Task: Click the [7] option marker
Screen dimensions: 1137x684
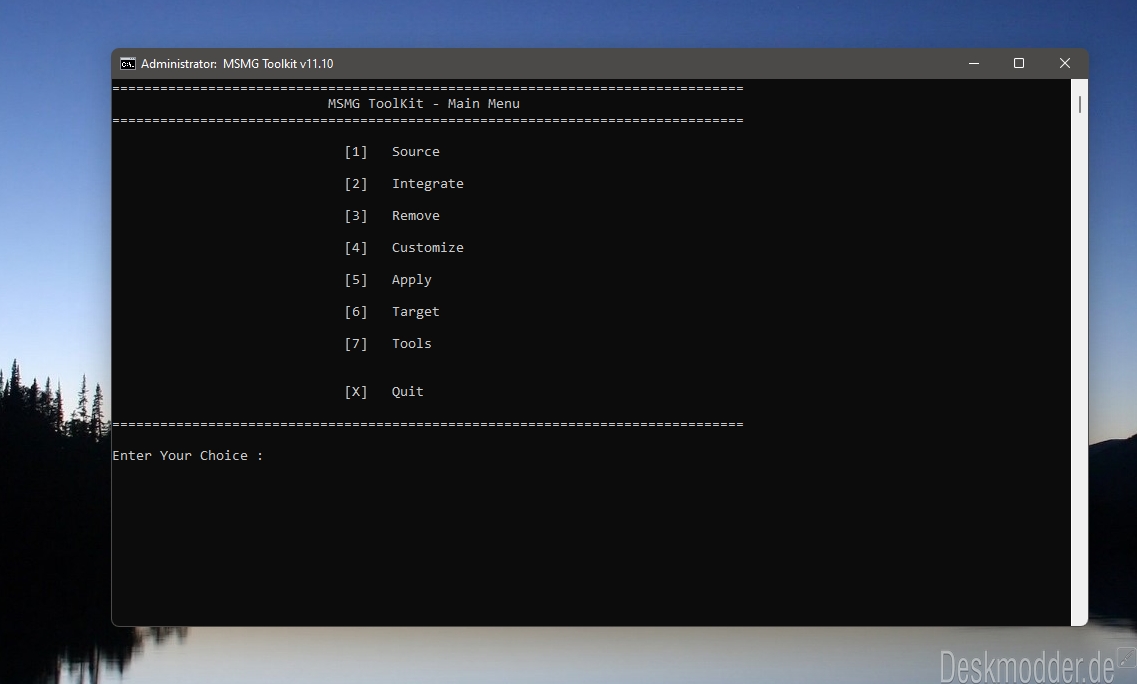Action: coord(355,343)
